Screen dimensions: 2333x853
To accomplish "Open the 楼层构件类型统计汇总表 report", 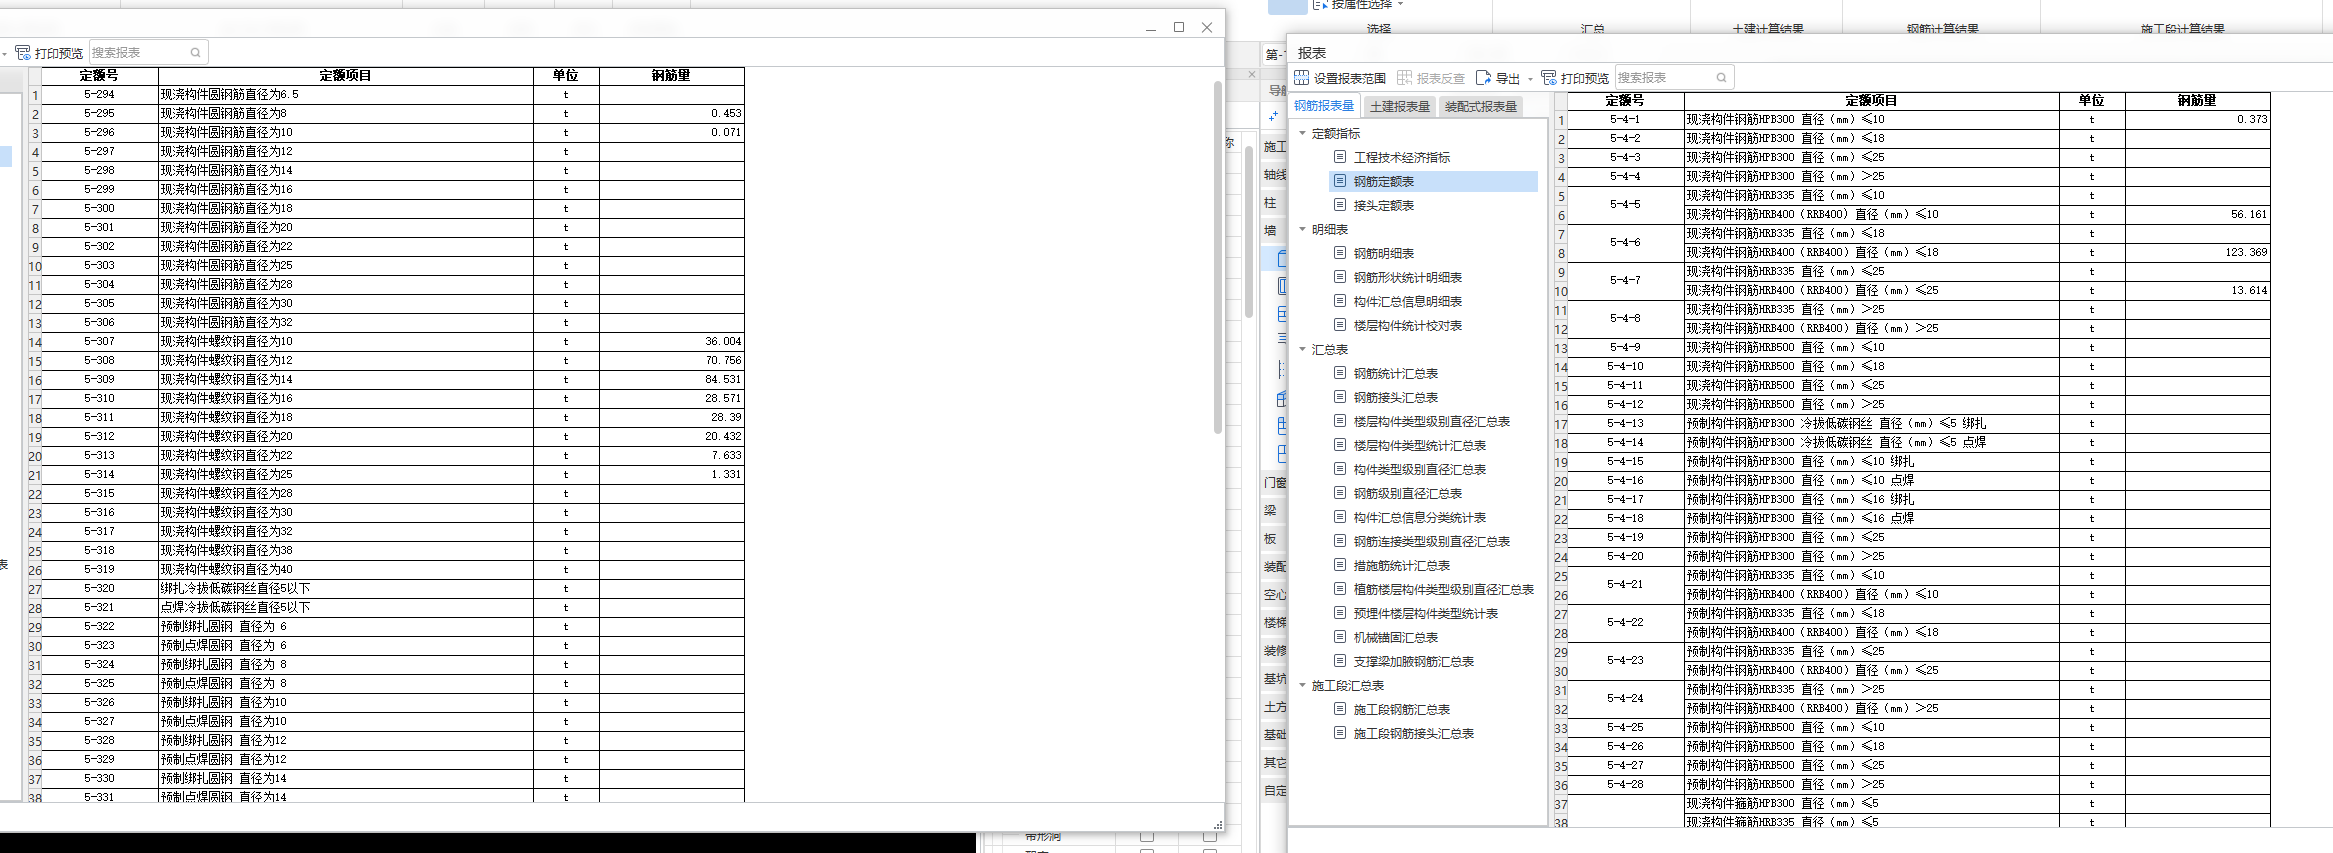I will (x=1419, y=446).
